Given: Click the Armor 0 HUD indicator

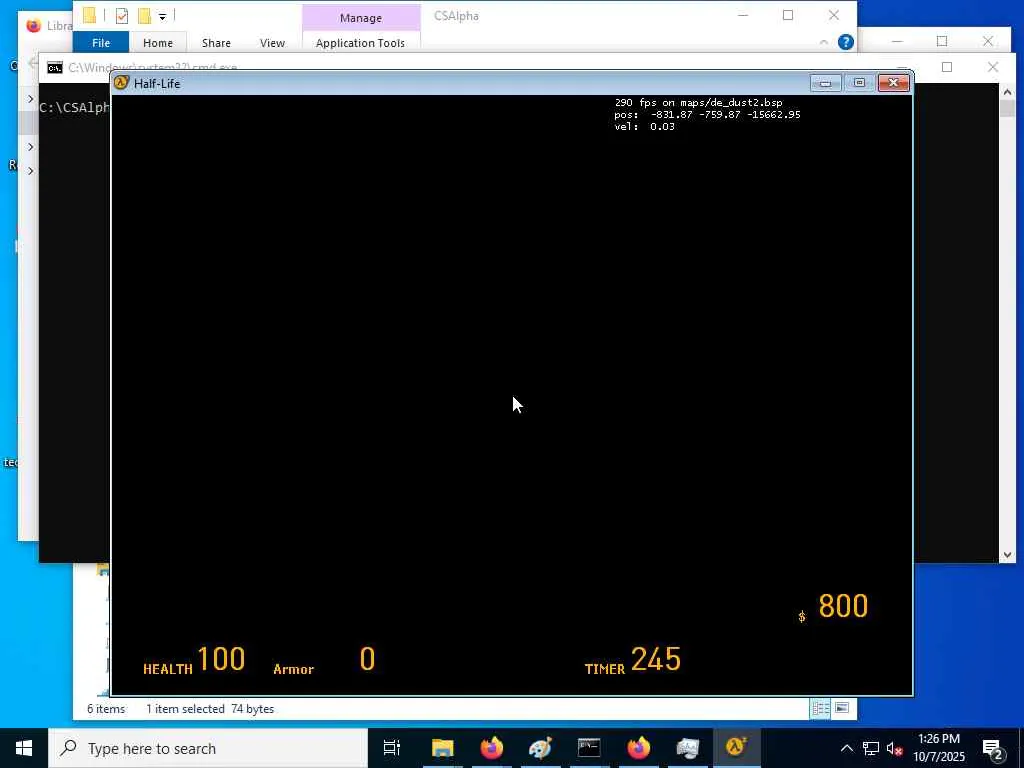Looking at the screenshot, I should pos(325,660).
